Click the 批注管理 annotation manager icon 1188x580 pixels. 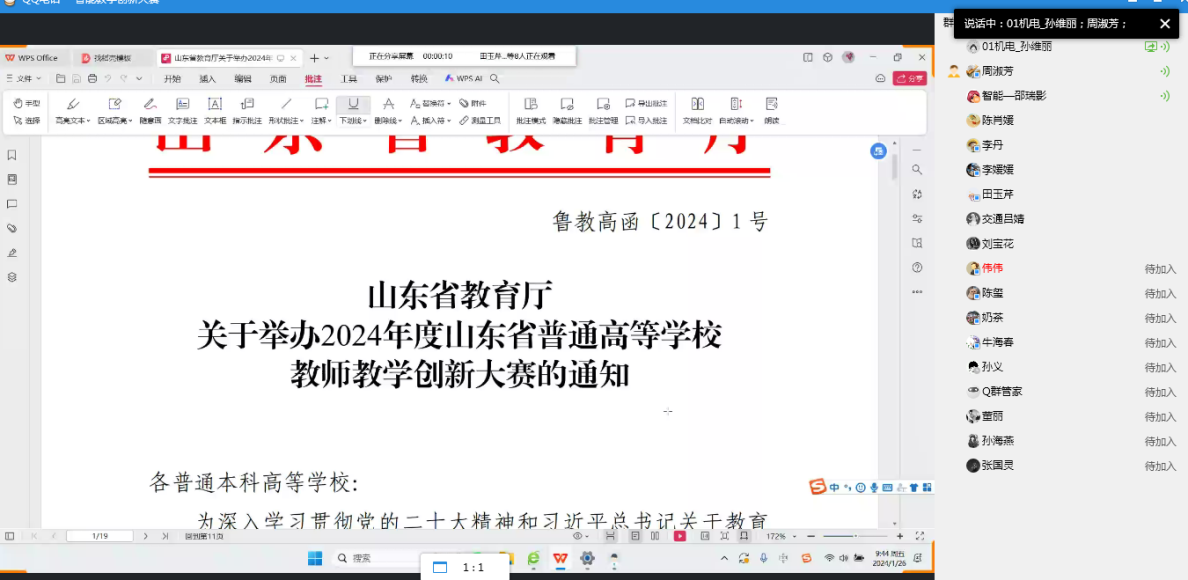pyautogui.click(x=603, y=109)
